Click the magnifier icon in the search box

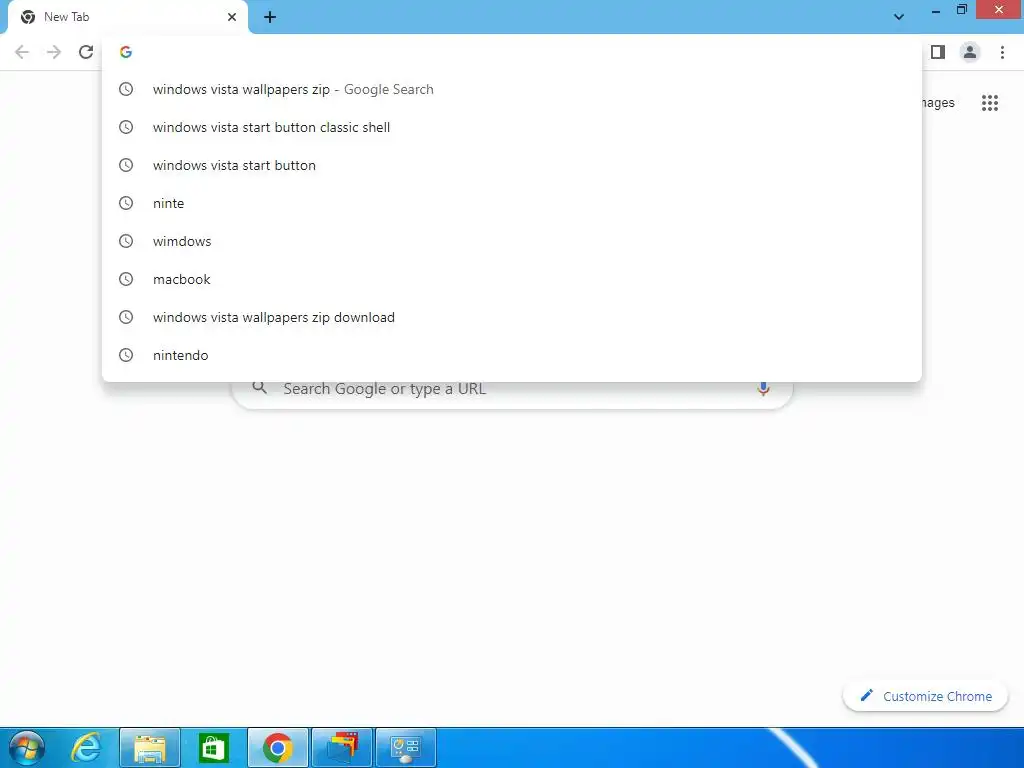(259, 388)
